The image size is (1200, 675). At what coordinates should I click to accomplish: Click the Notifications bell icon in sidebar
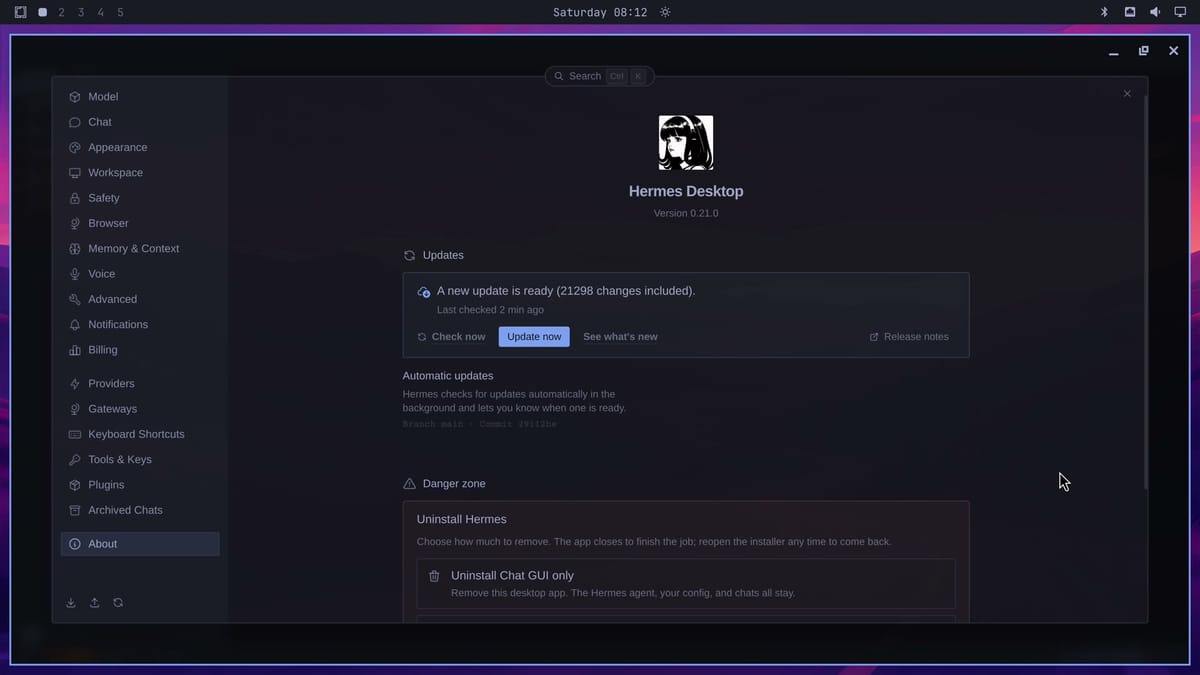75,325
